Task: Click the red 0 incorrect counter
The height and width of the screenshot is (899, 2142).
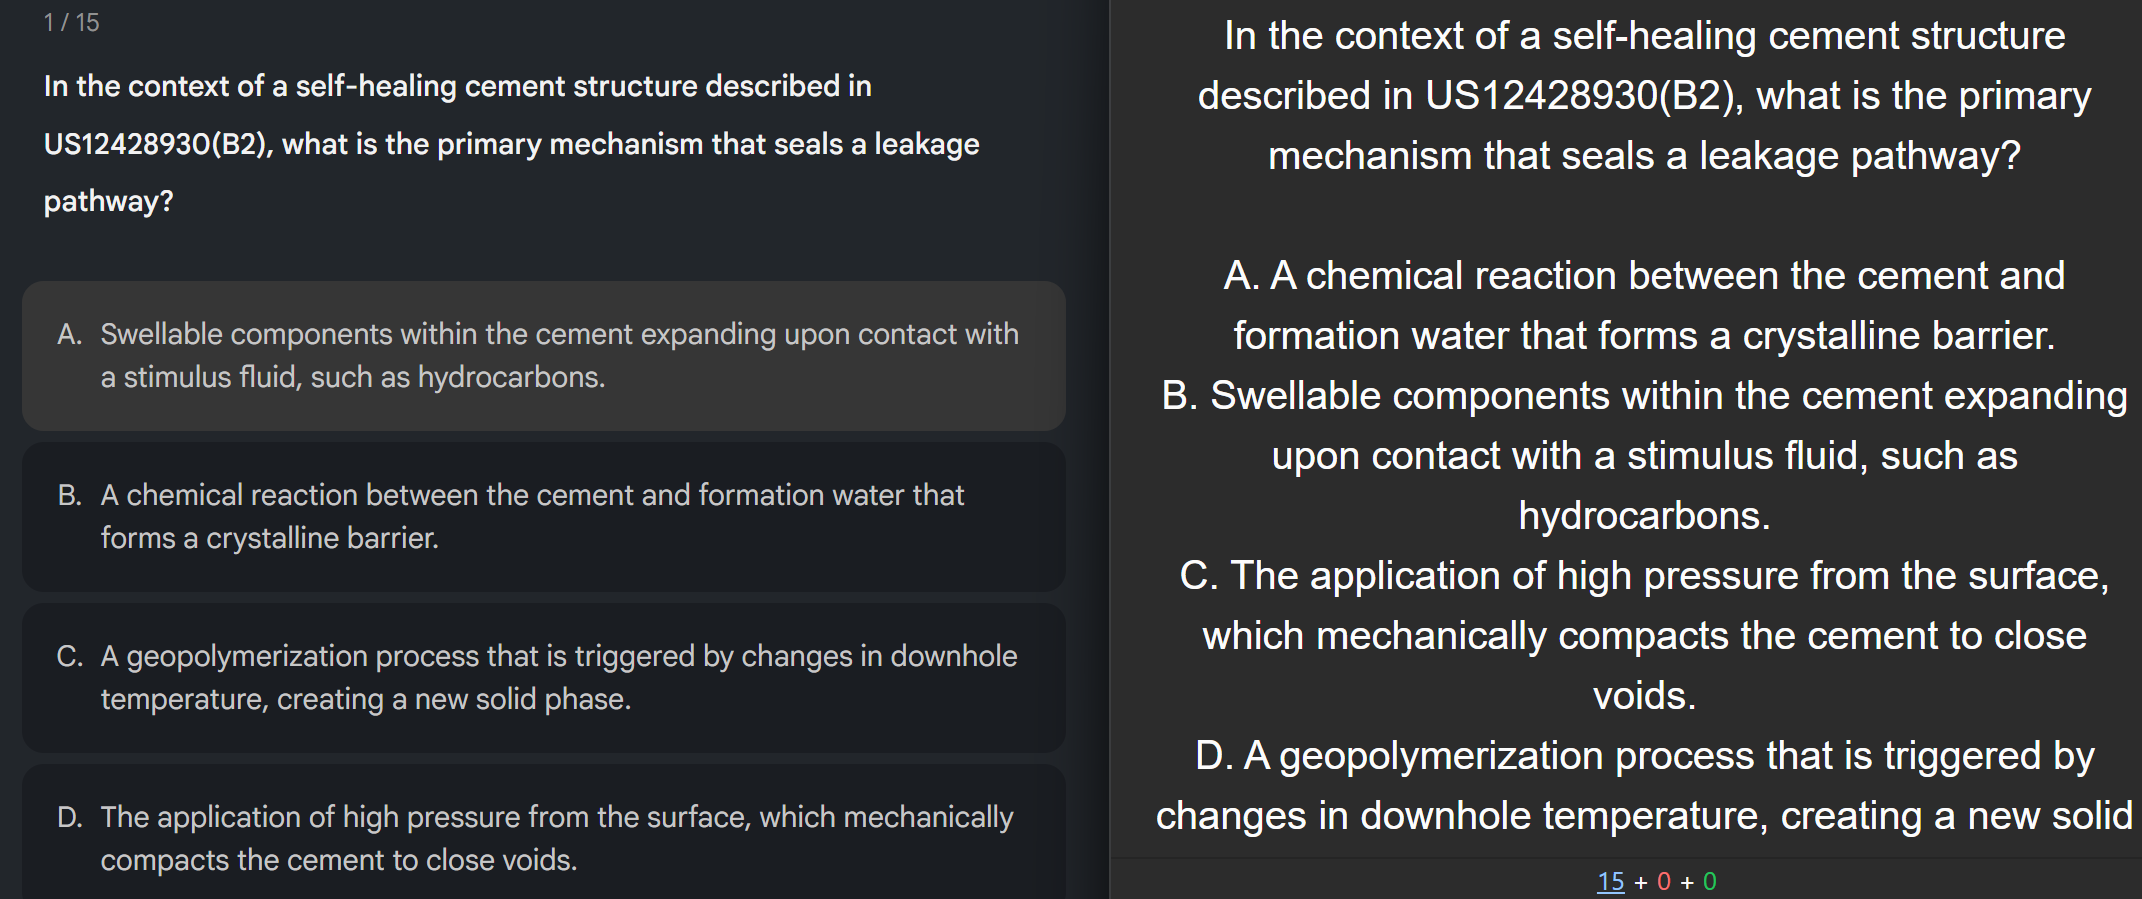Action: (1662, 882)
